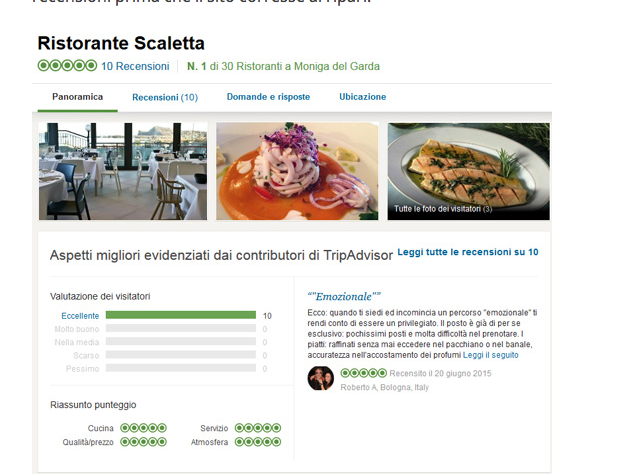Click the Atmosfera rating bubbles
Image resolution: width=634 pixels, height=474 pixels.
(258, 442)
